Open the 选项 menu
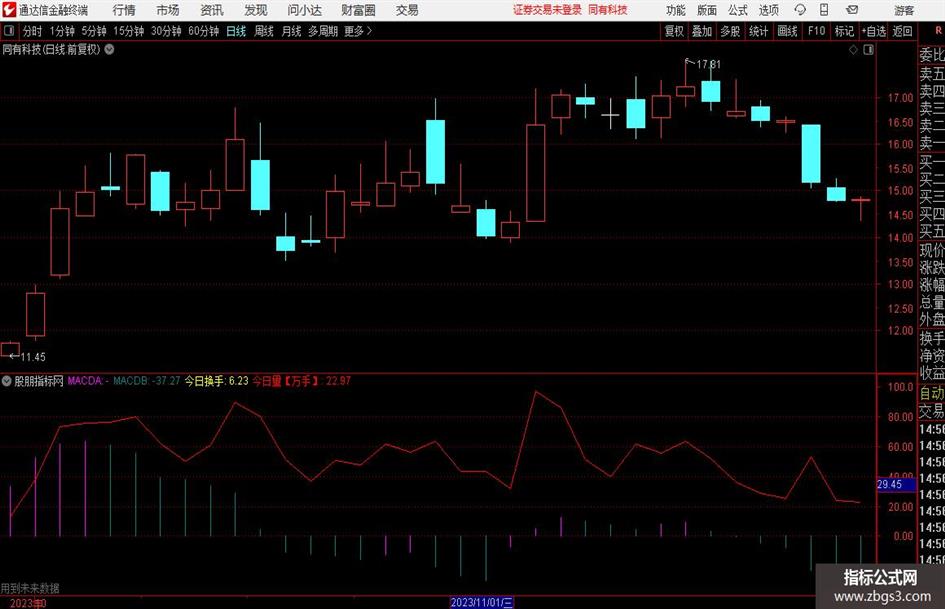The height and width of the screenshot is (609, 945). click(768, 10)
